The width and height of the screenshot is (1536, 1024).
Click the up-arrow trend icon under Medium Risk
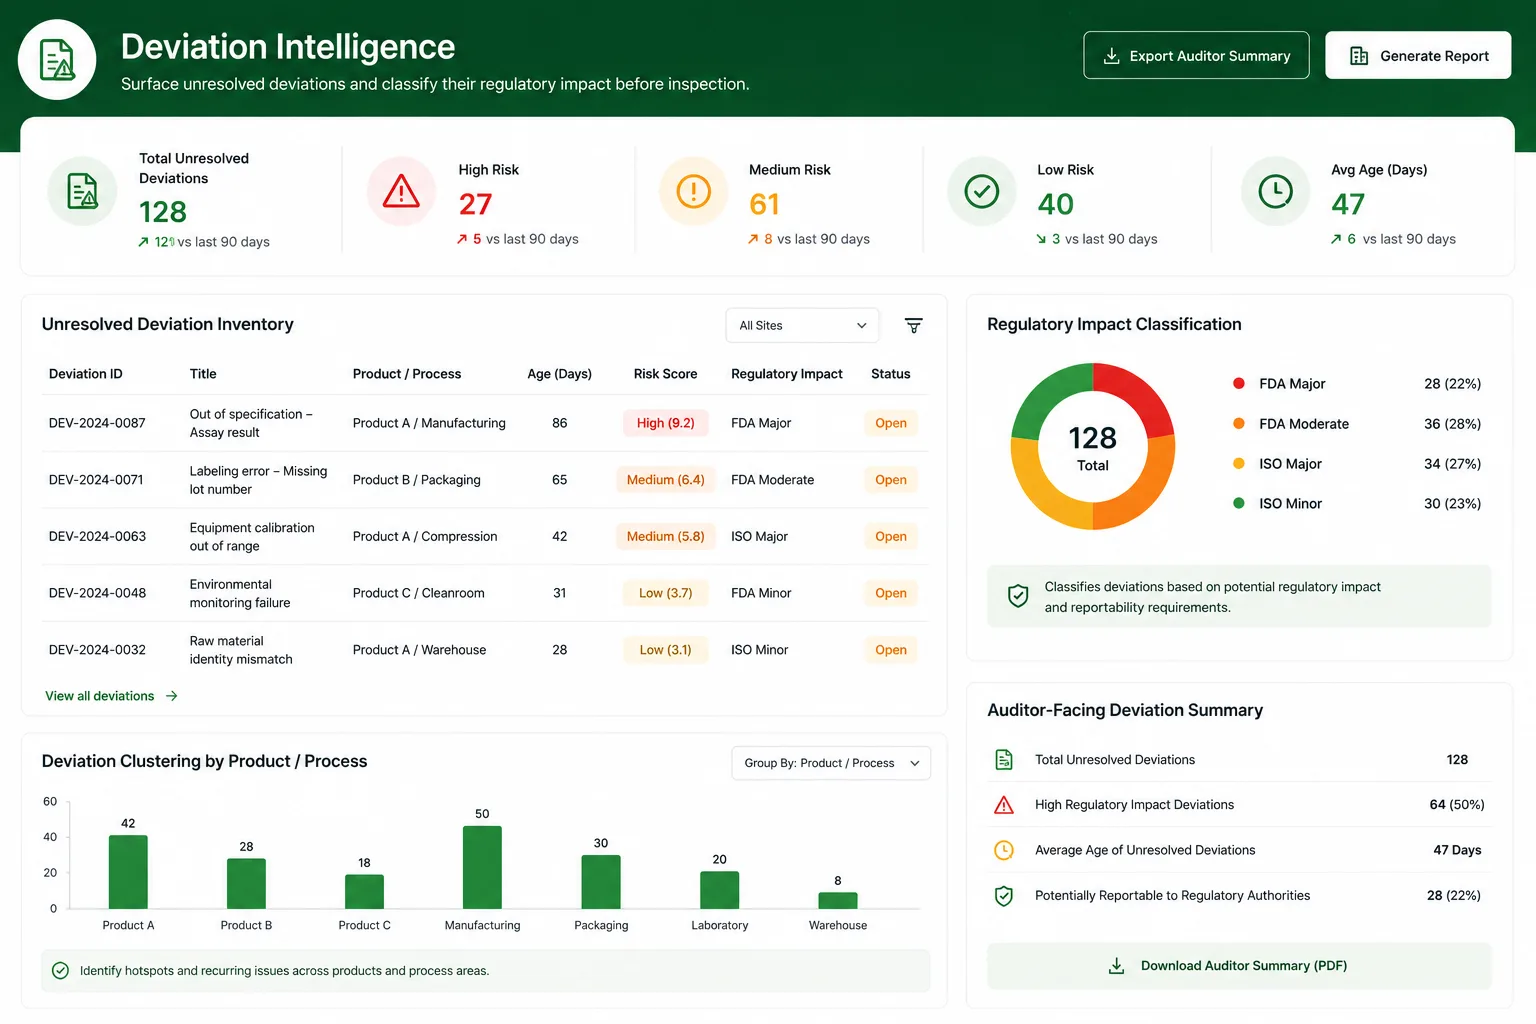point(753,239)
